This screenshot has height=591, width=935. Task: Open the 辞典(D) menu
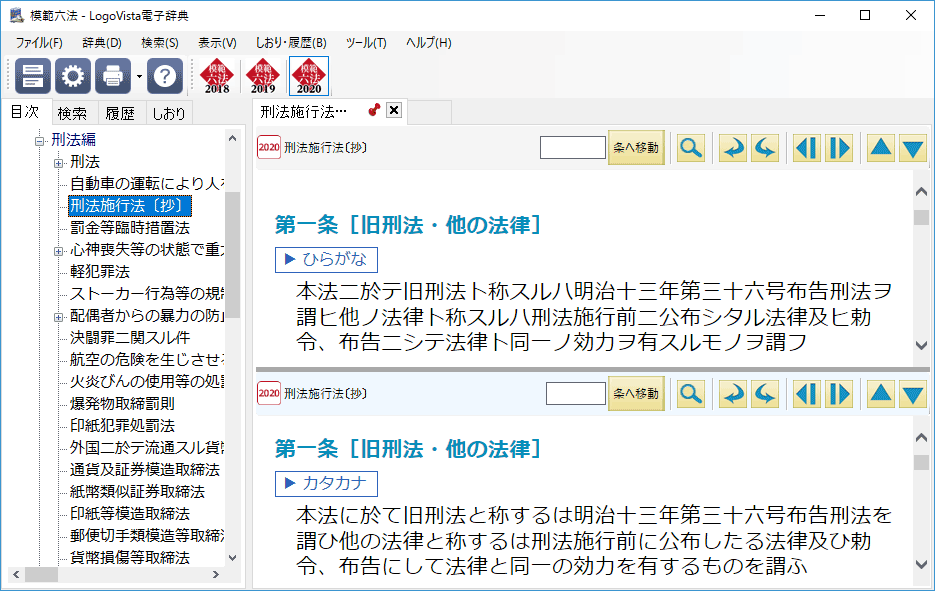click(102, 43)
